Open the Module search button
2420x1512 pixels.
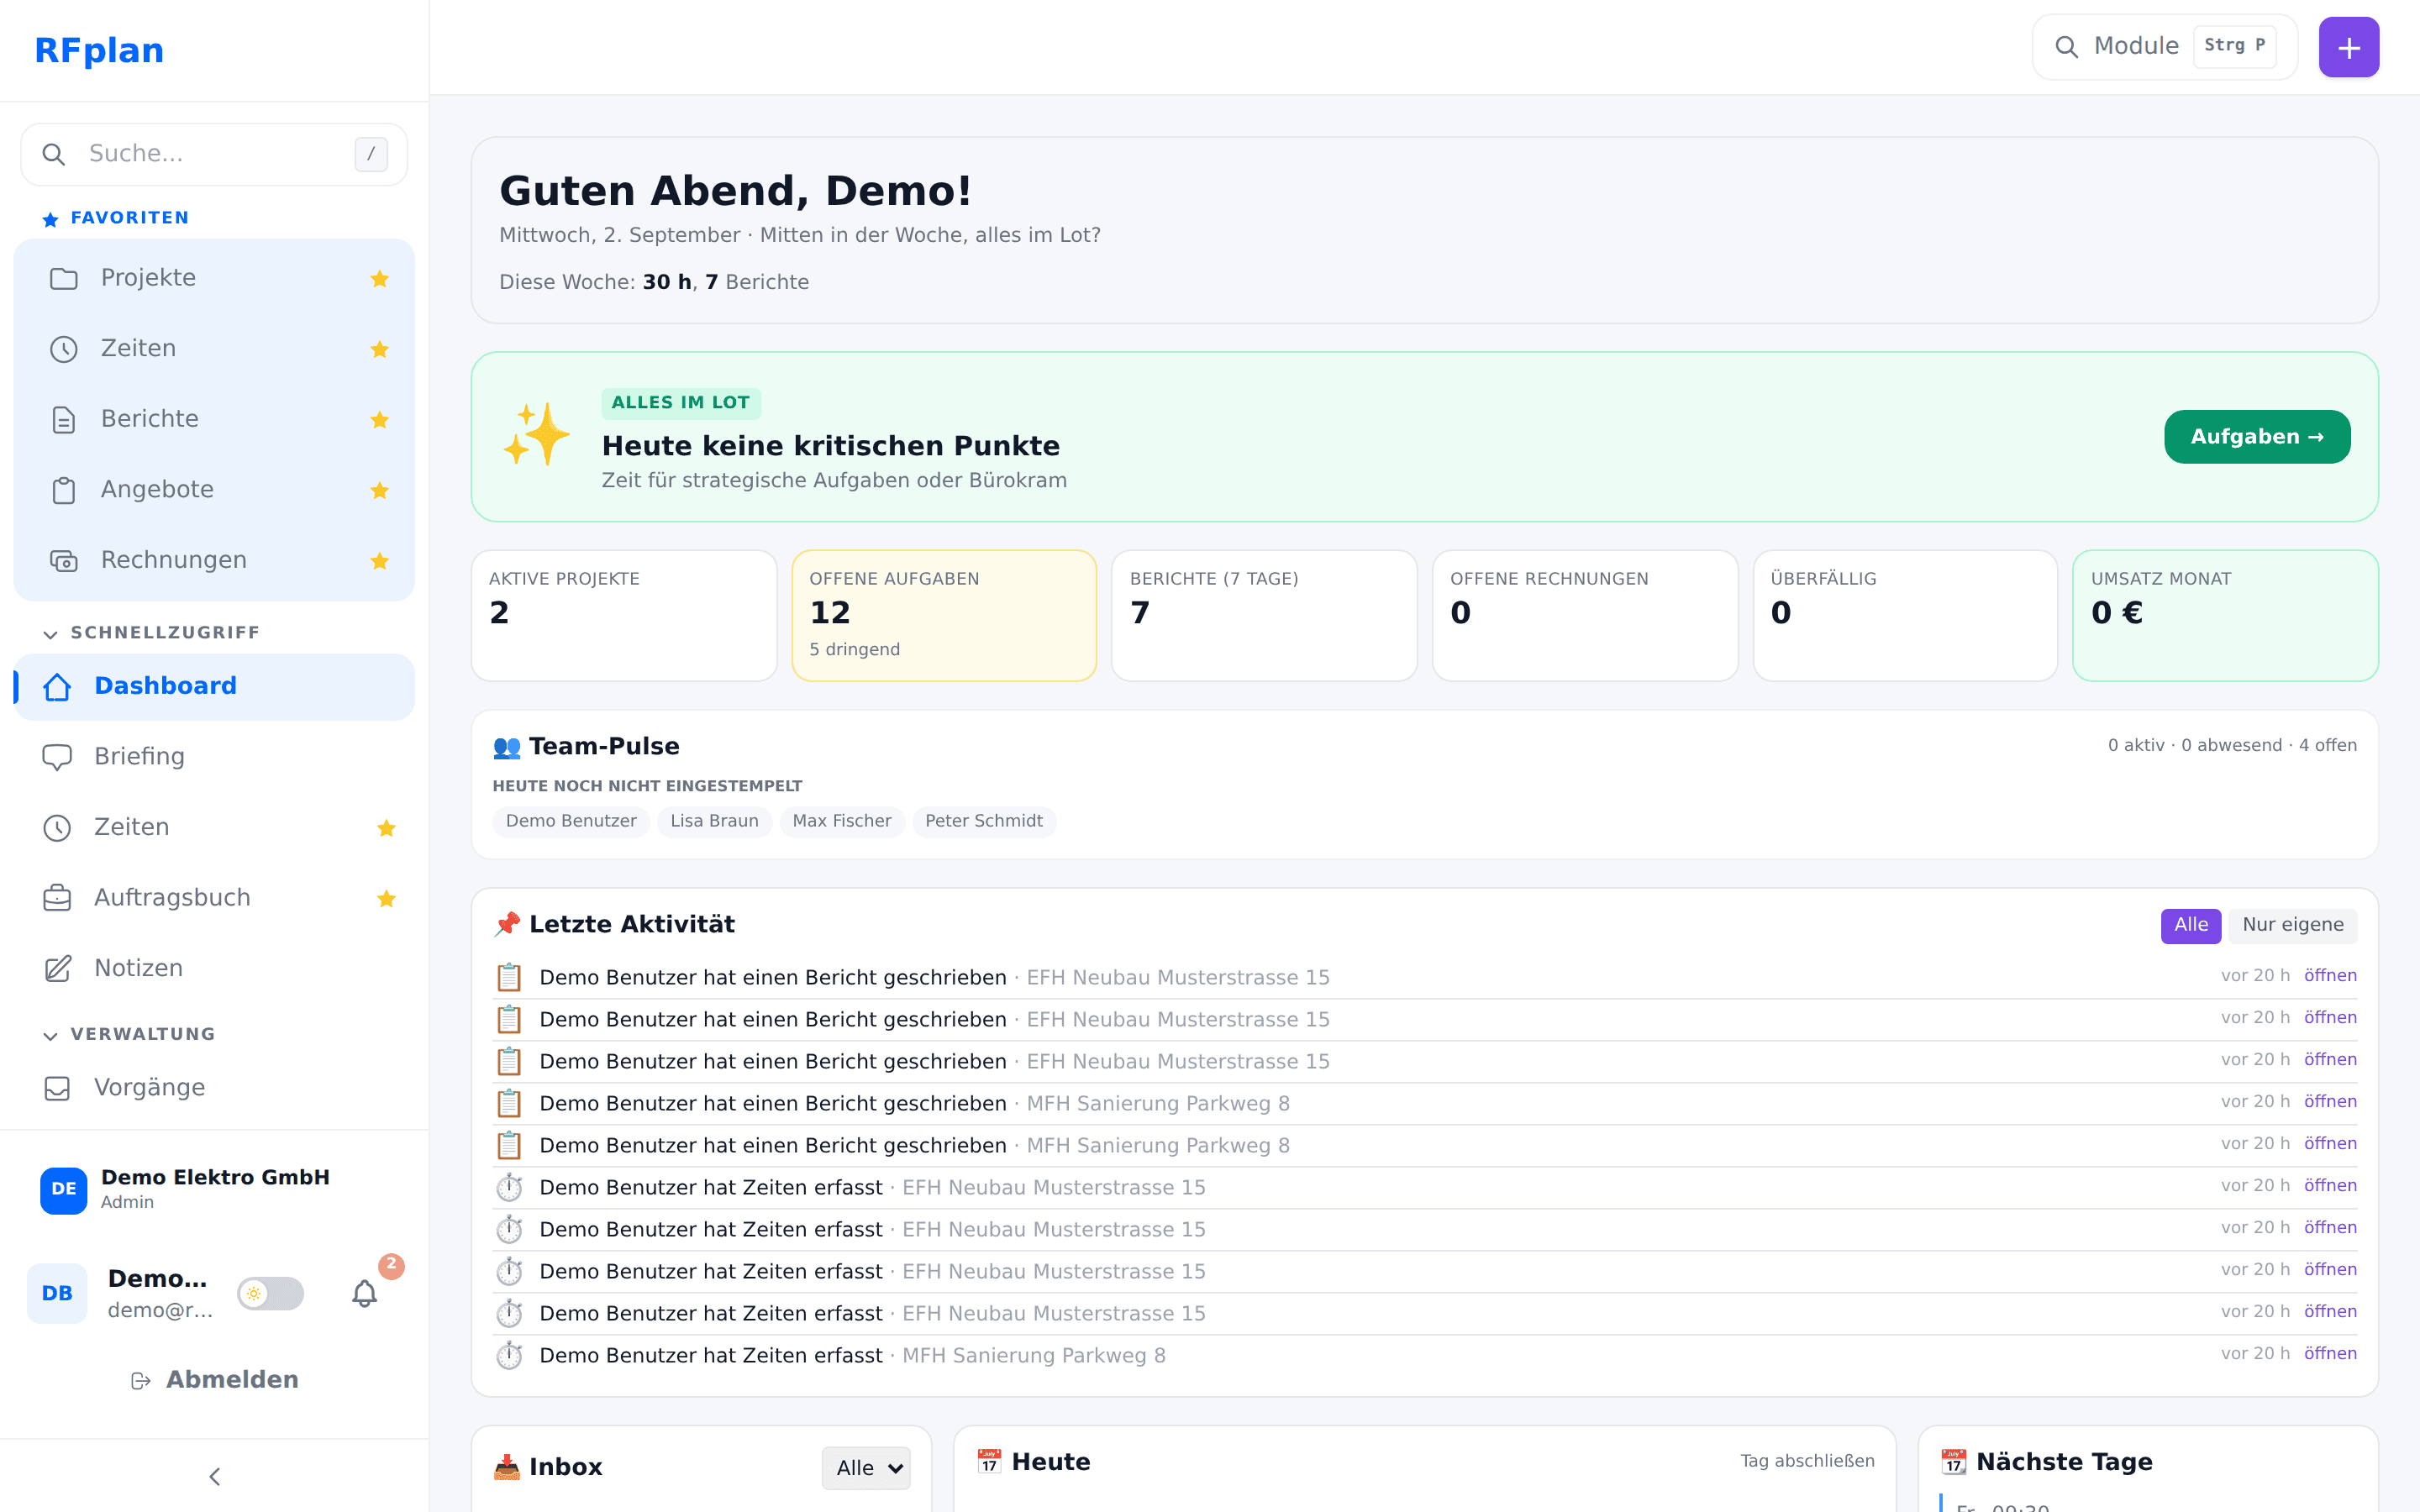(2164, 47)
